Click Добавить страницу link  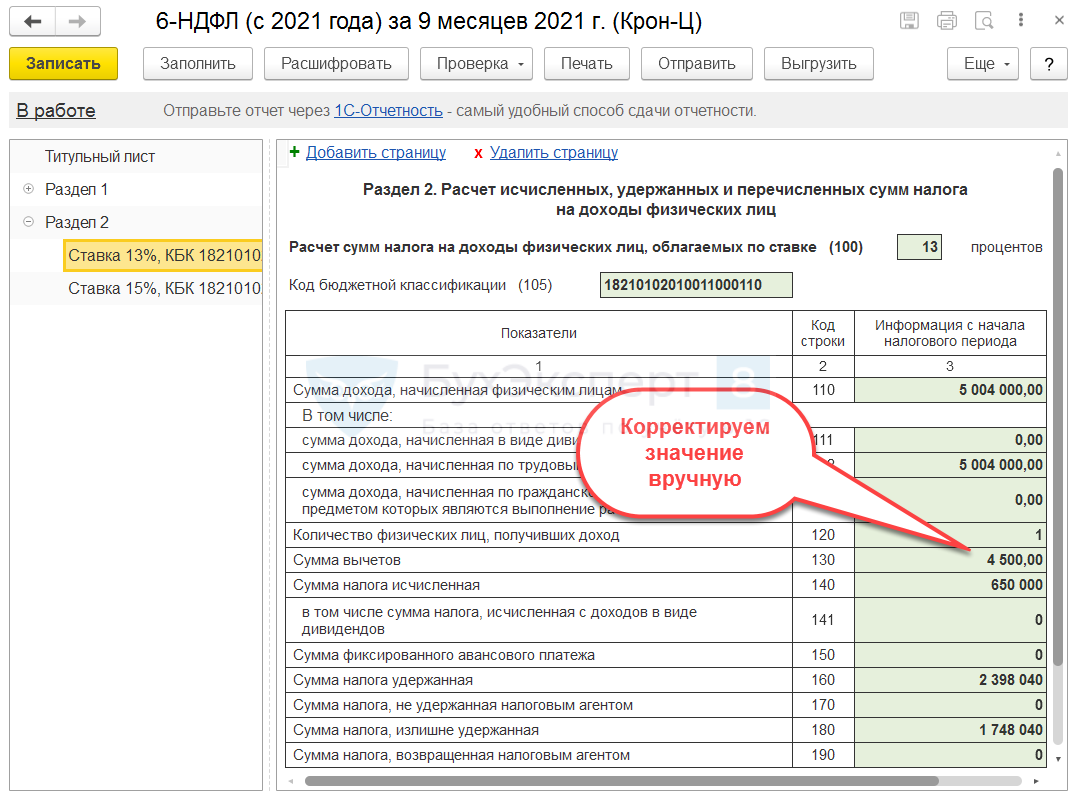376,152
